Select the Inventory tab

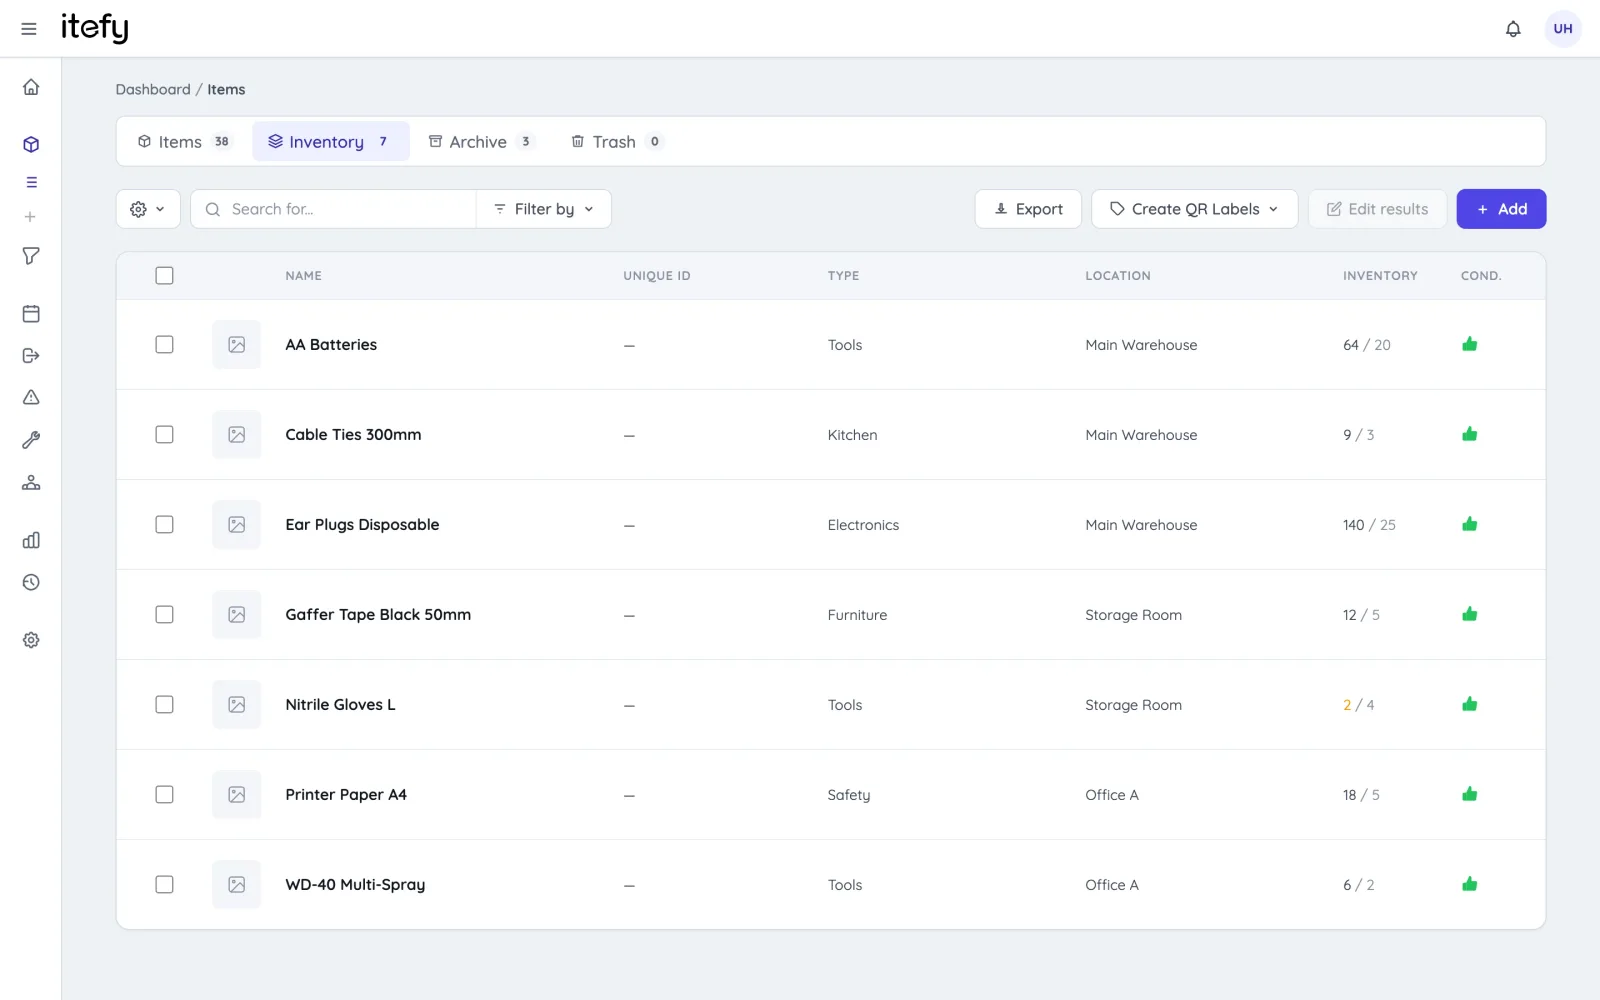(x=330, y=142)
